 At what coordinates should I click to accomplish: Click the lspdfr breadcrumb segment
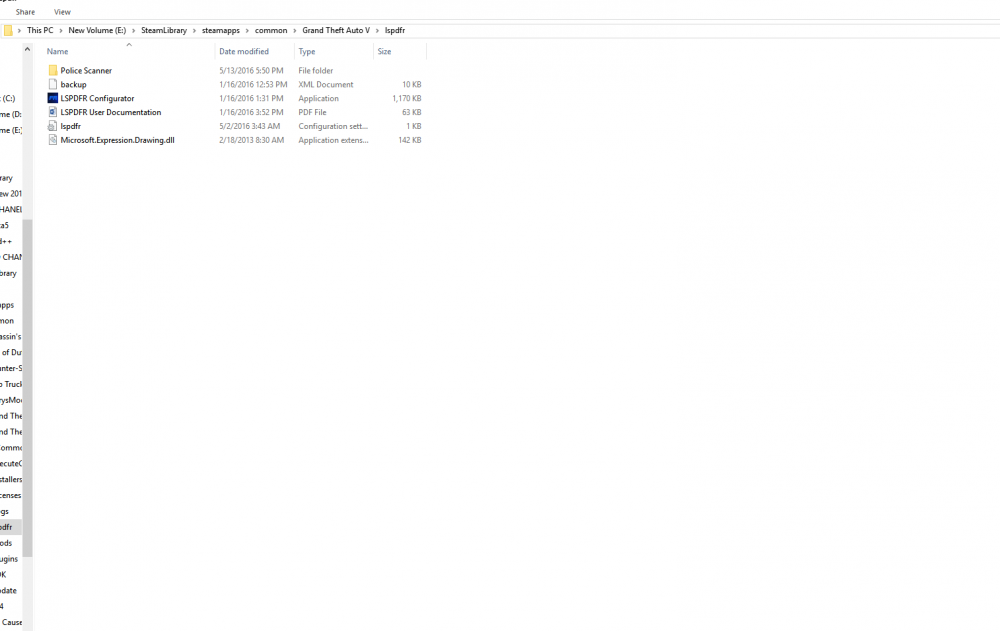(395, 31)
